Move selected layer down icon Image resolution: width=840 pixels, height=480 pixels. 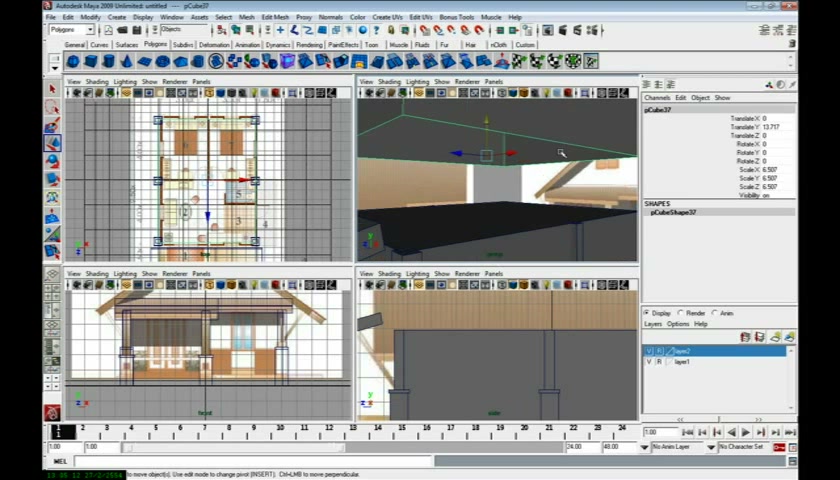click(760, 337)
